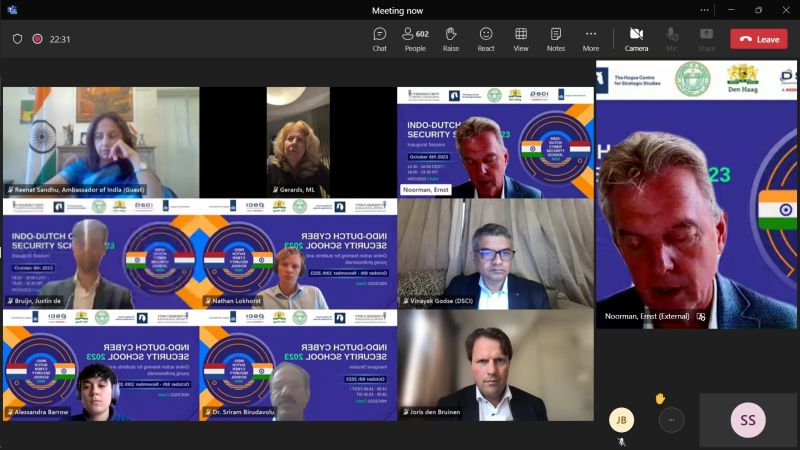Select Noorman, Ernst small video tile

(495, 142)
